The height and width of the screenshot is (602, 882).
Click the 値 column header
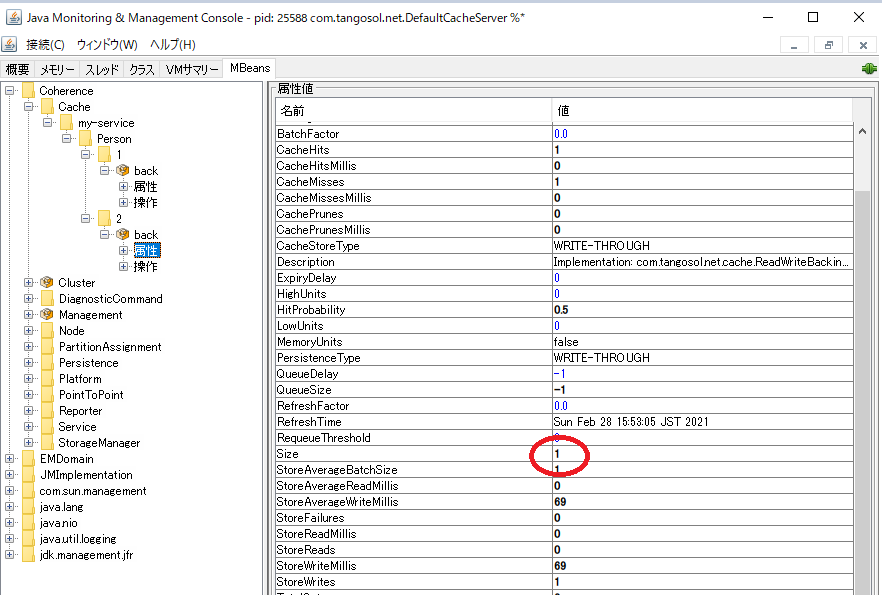point(702,111)
